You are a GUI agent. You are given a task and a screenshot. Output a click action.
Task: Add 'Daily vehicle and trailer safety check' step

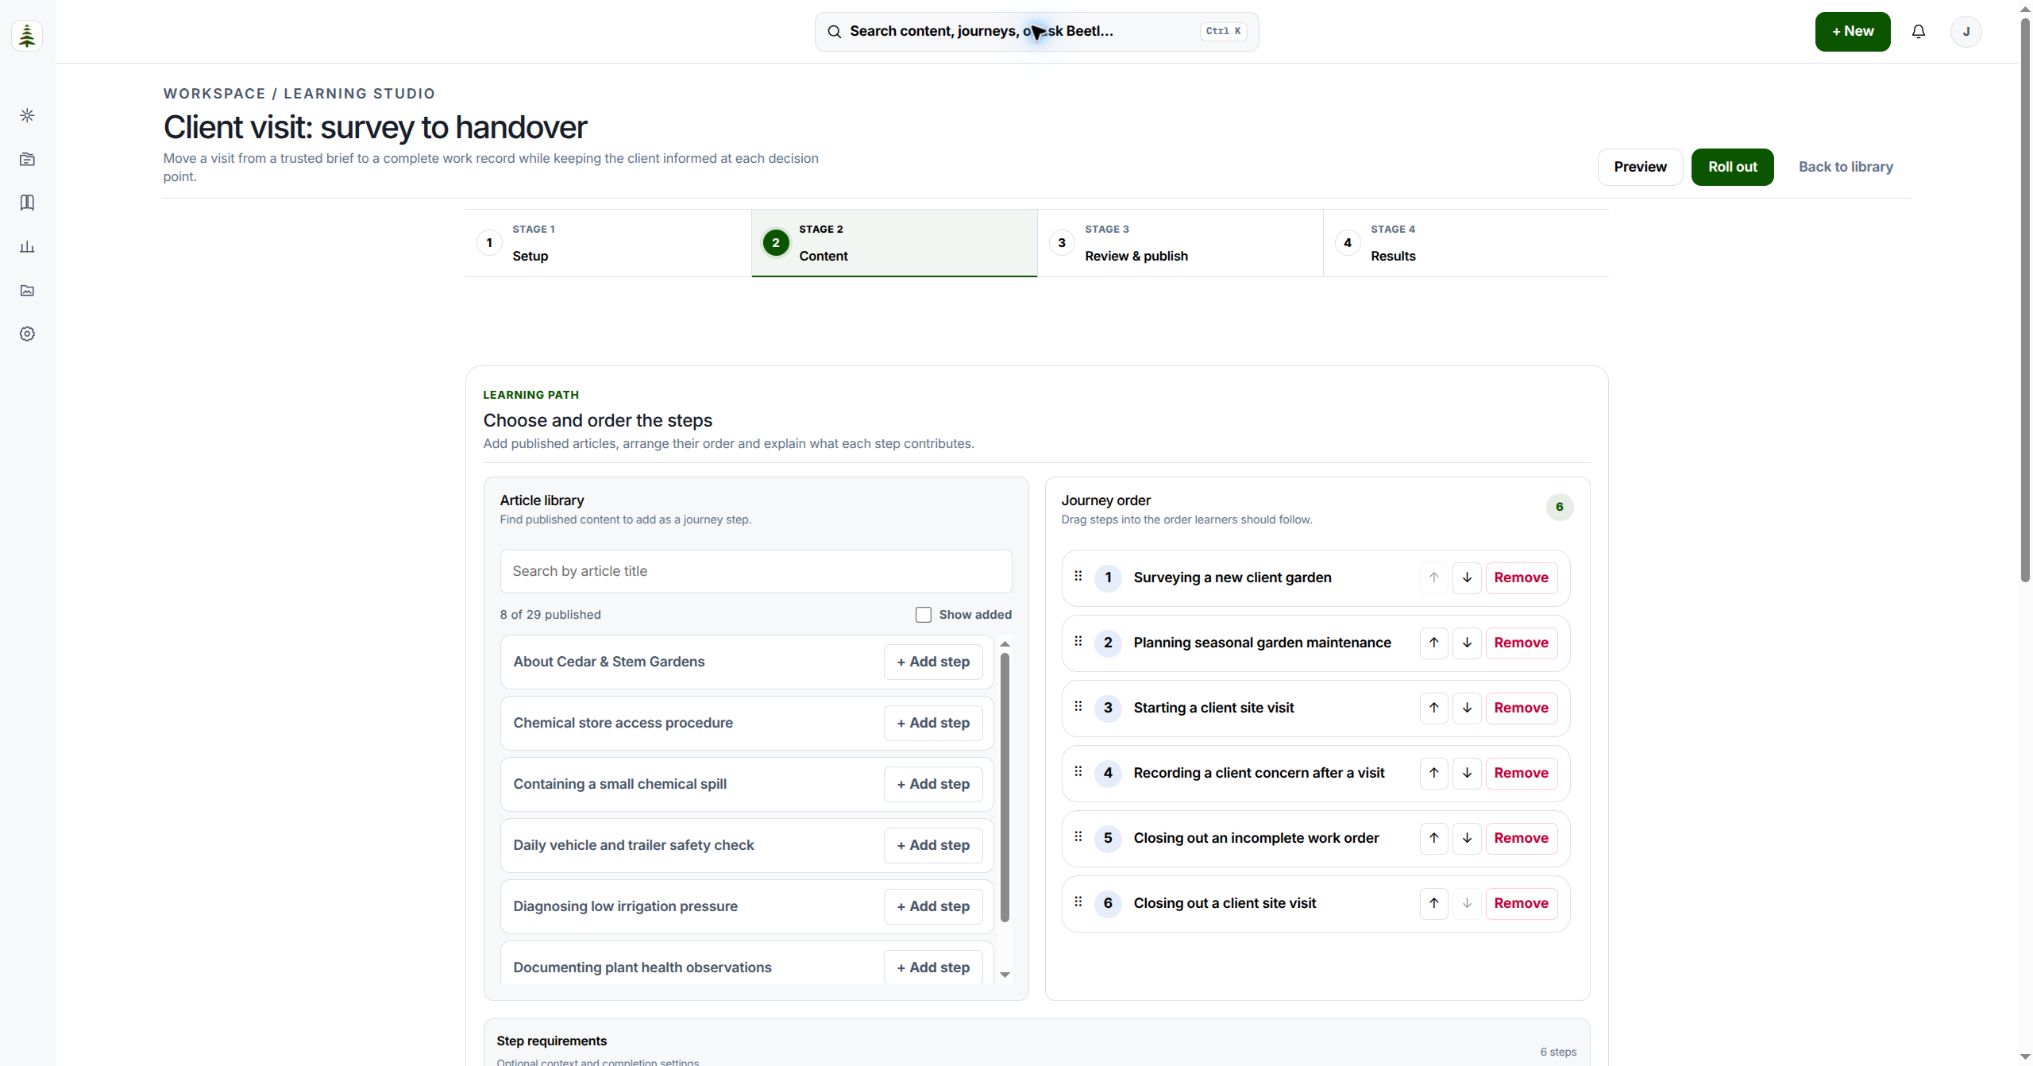[x=933, y=845]
